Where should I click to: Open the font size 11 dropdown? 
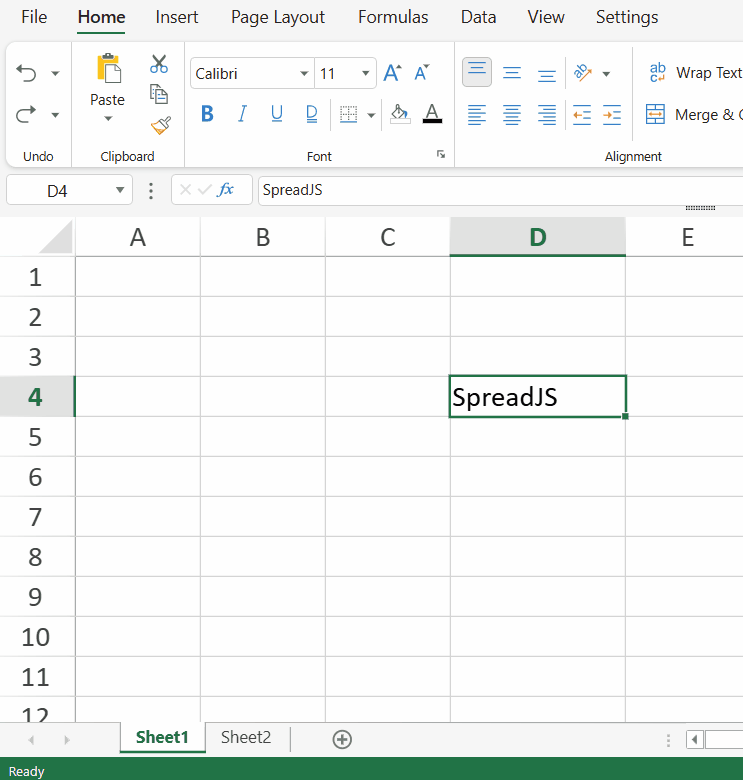tap(366, 73)
